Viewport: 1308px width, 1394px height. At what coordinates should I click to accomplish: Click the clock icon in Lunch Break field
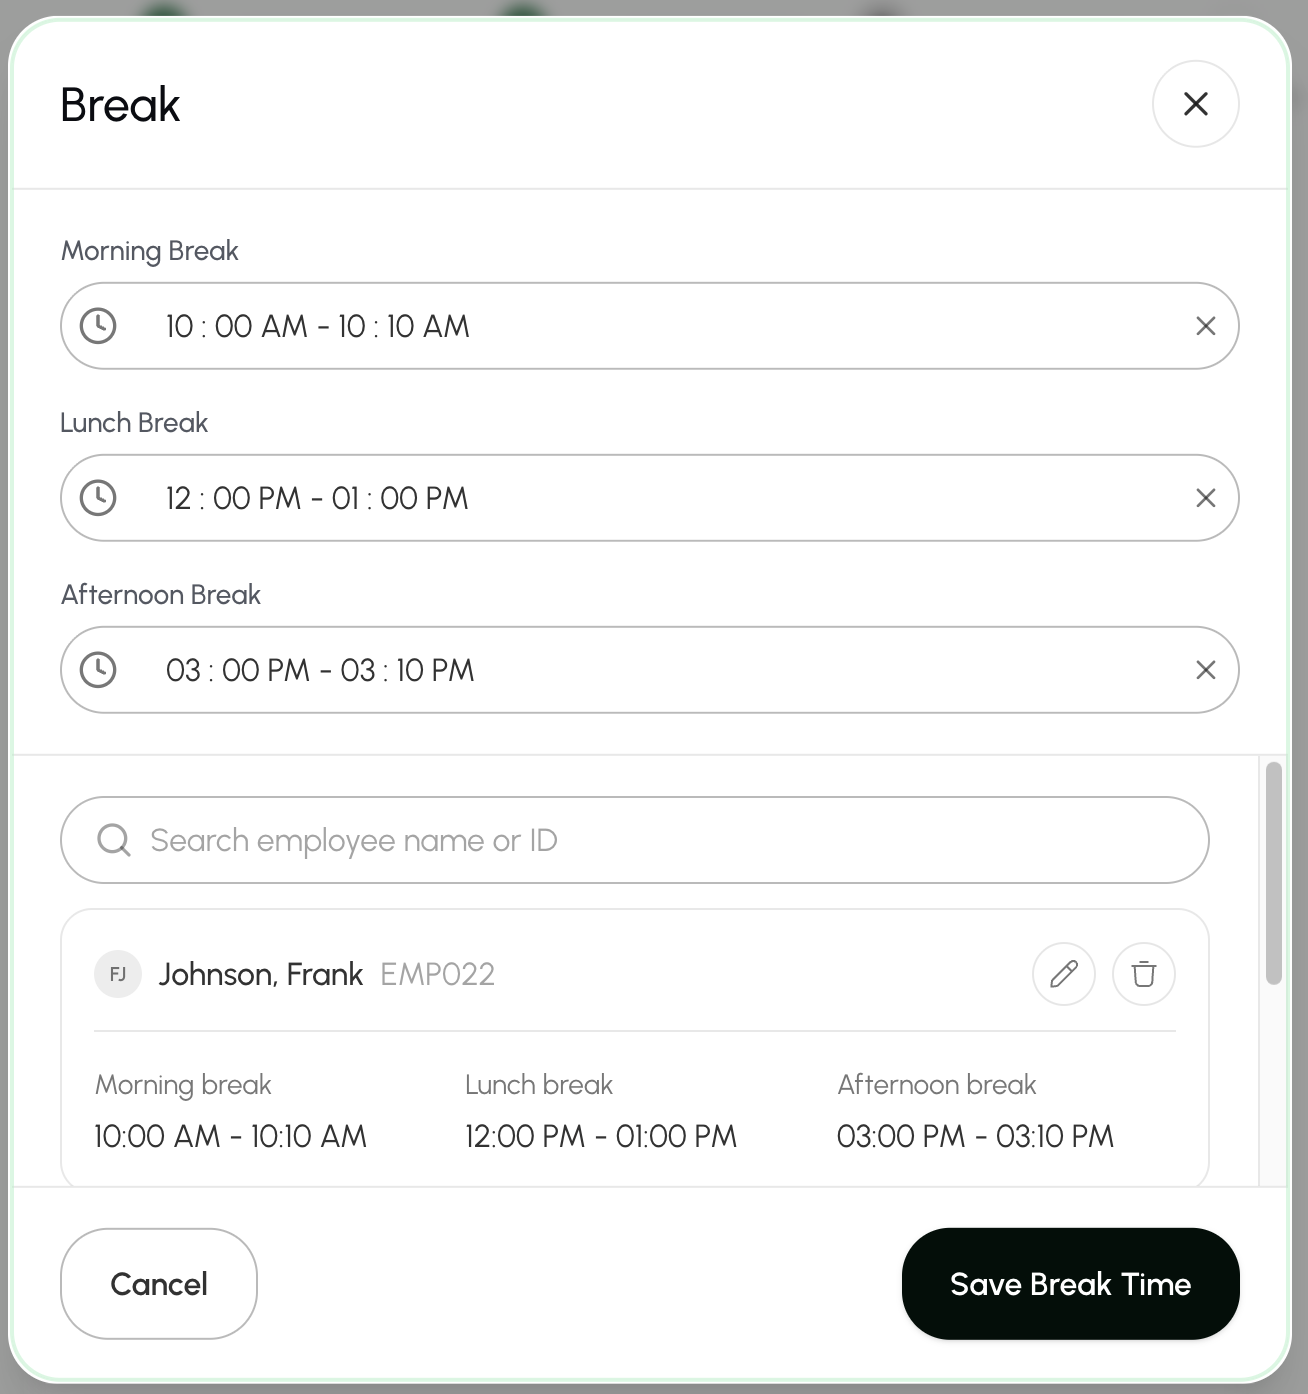coord(98,498)
